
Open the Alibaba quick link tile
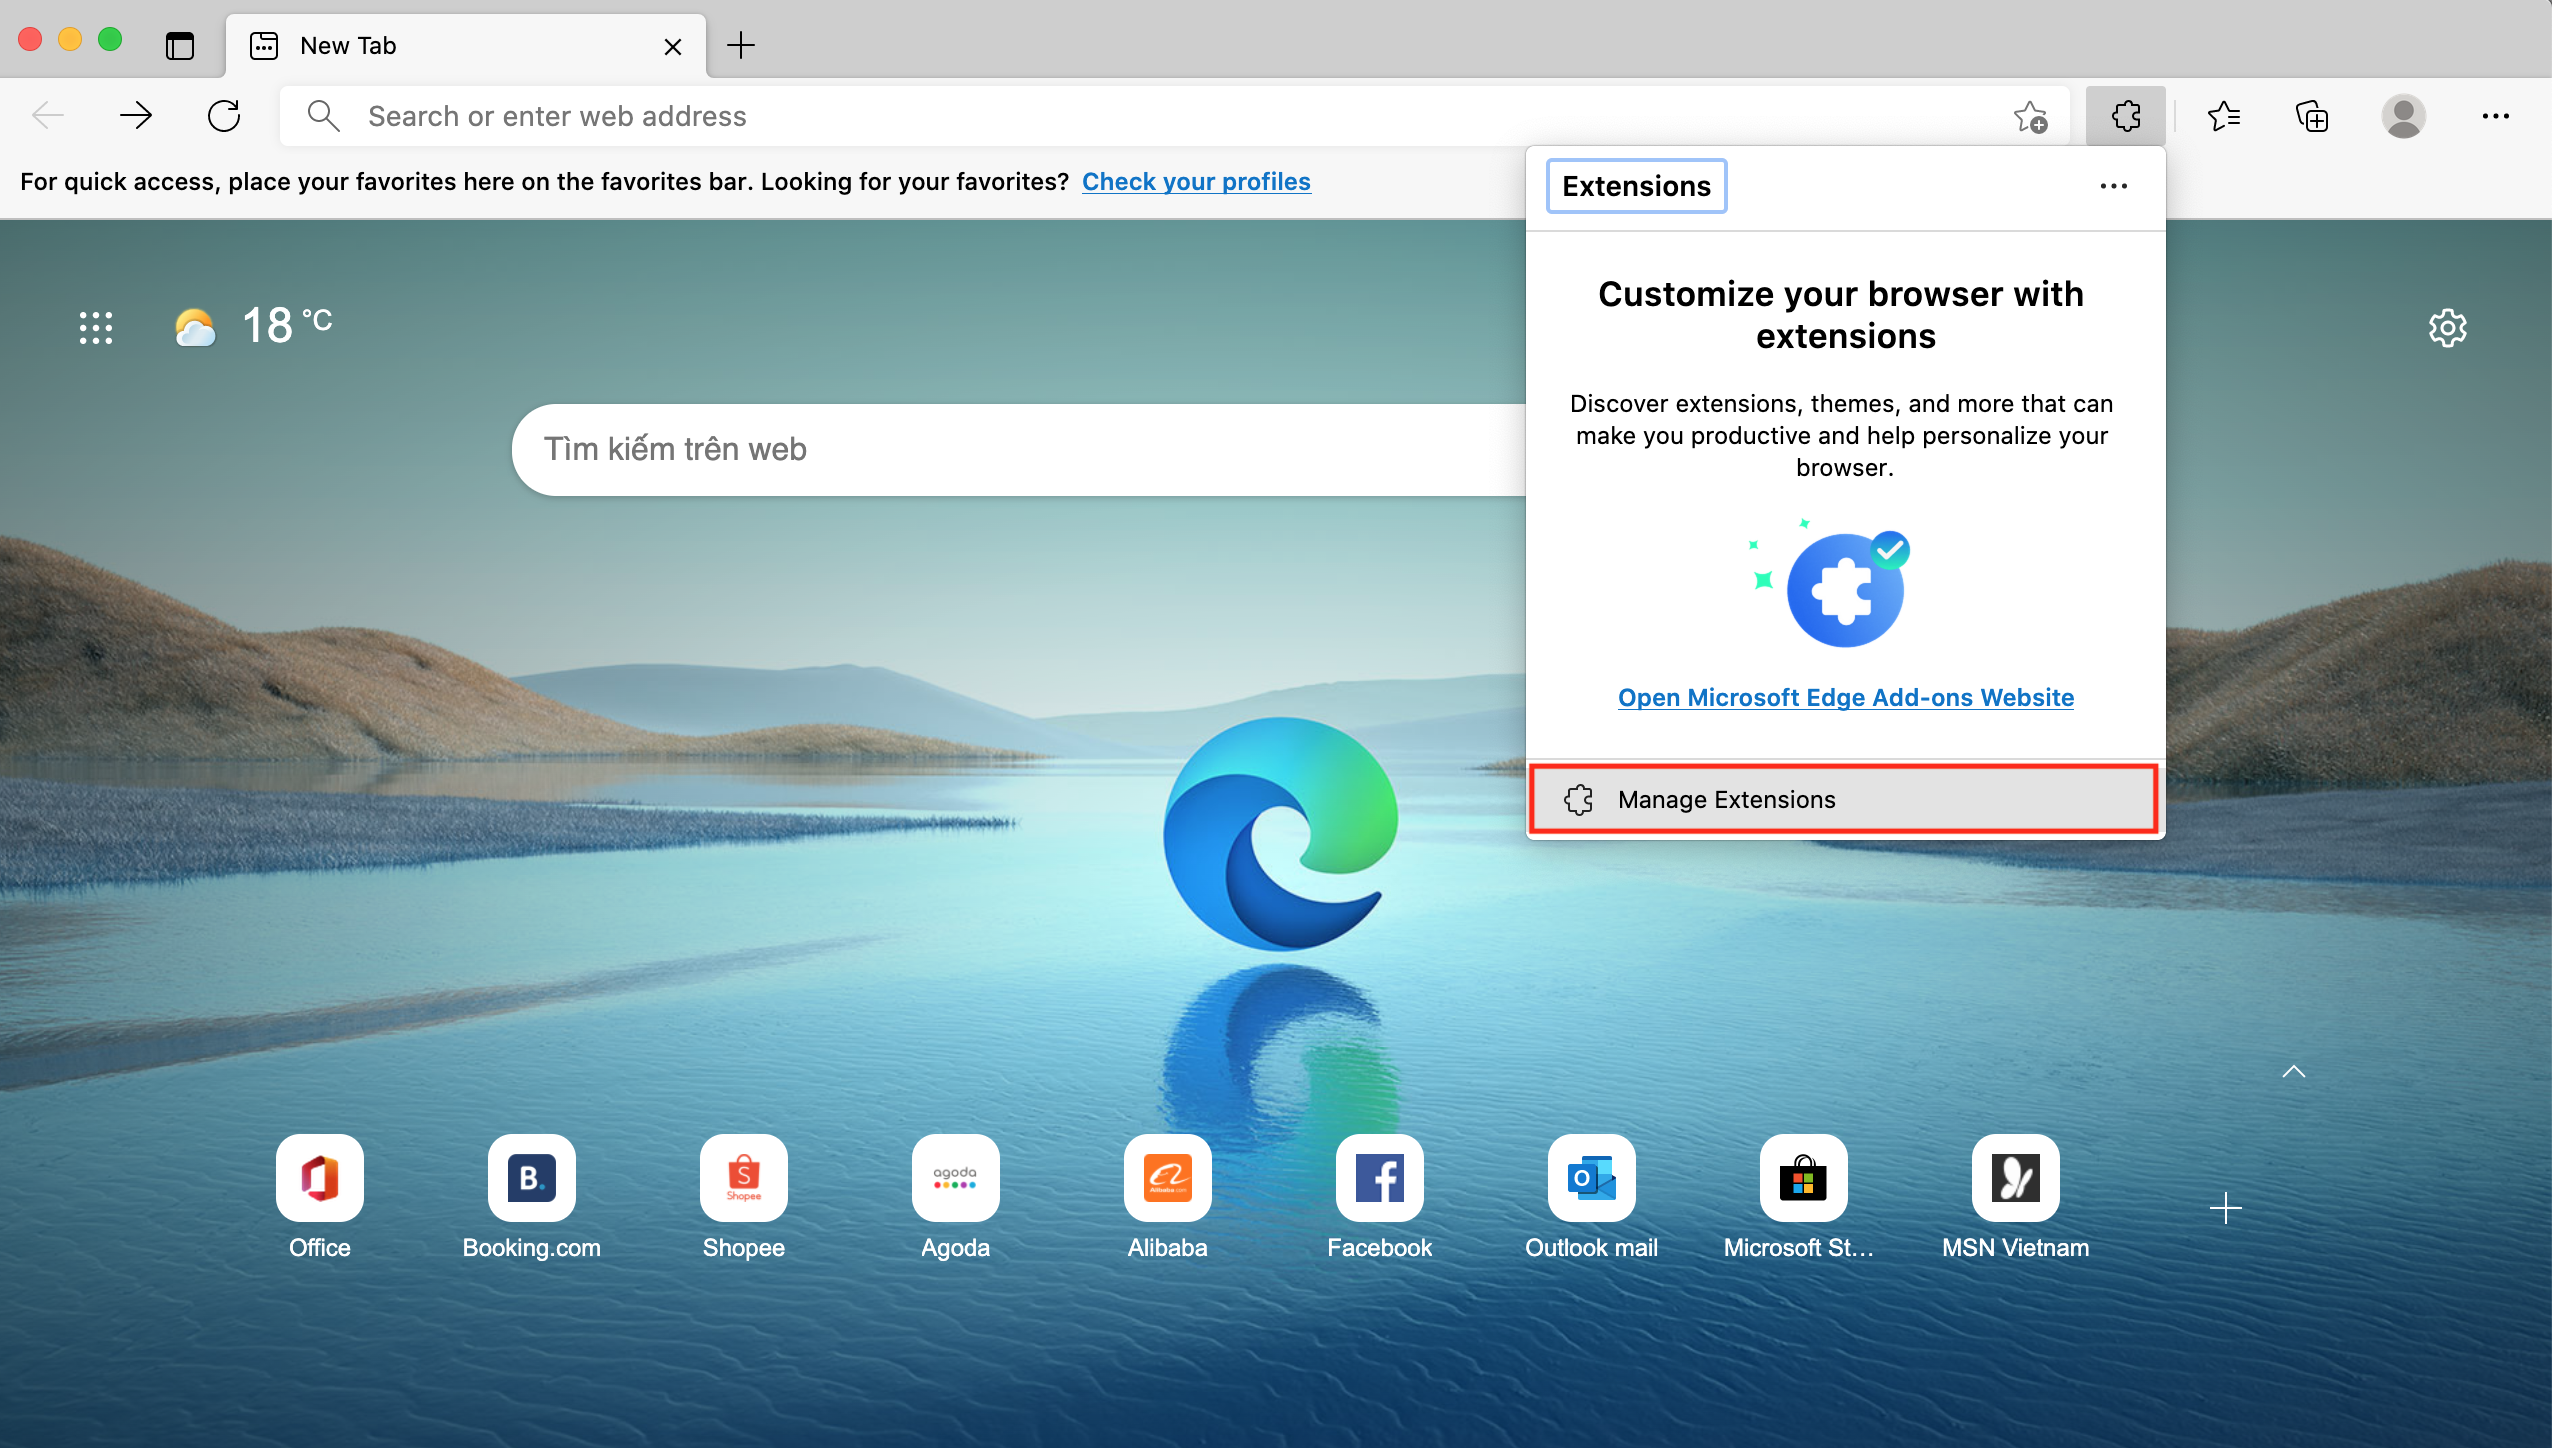(1167, 1197)
